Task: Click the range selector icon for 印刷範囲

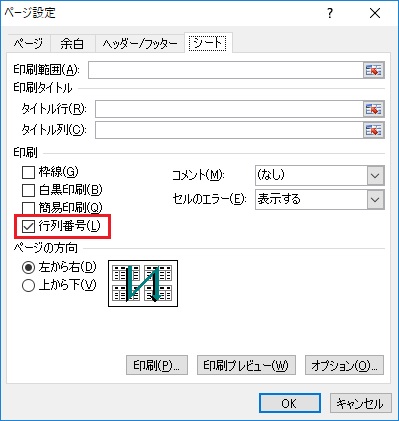Action: tap(374, 70)
